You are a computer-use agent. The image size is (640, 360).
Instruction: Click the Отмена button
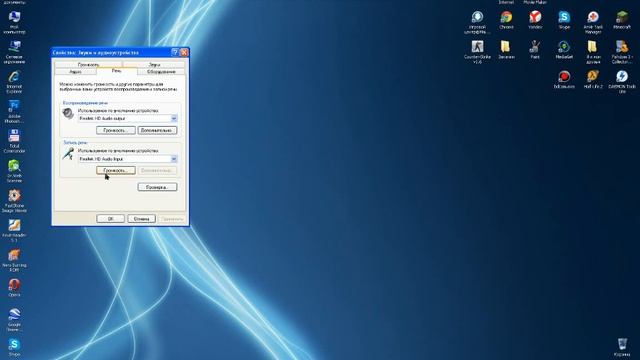click(141, 219)
